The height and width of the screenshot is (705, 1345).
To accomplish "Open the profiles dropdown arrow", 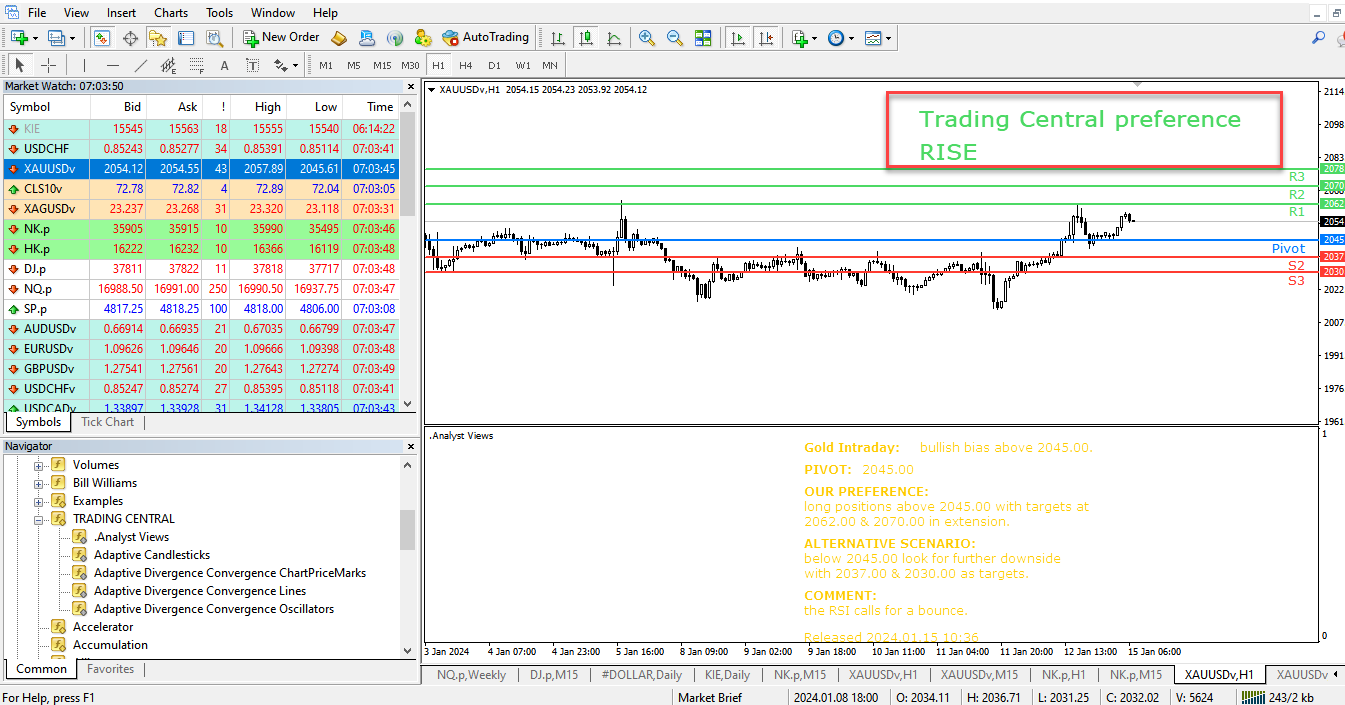I will pyautogui.click(x=72, y=38).
